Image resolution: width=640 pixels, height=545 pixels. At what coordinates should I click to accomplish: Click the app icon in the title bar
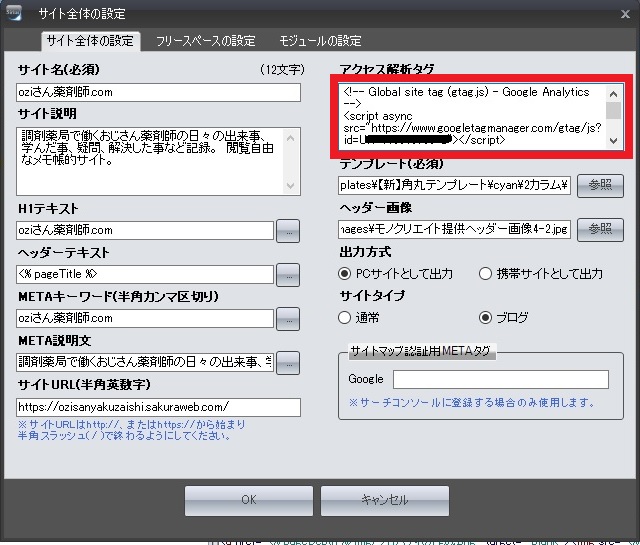[x=14, y=11]
